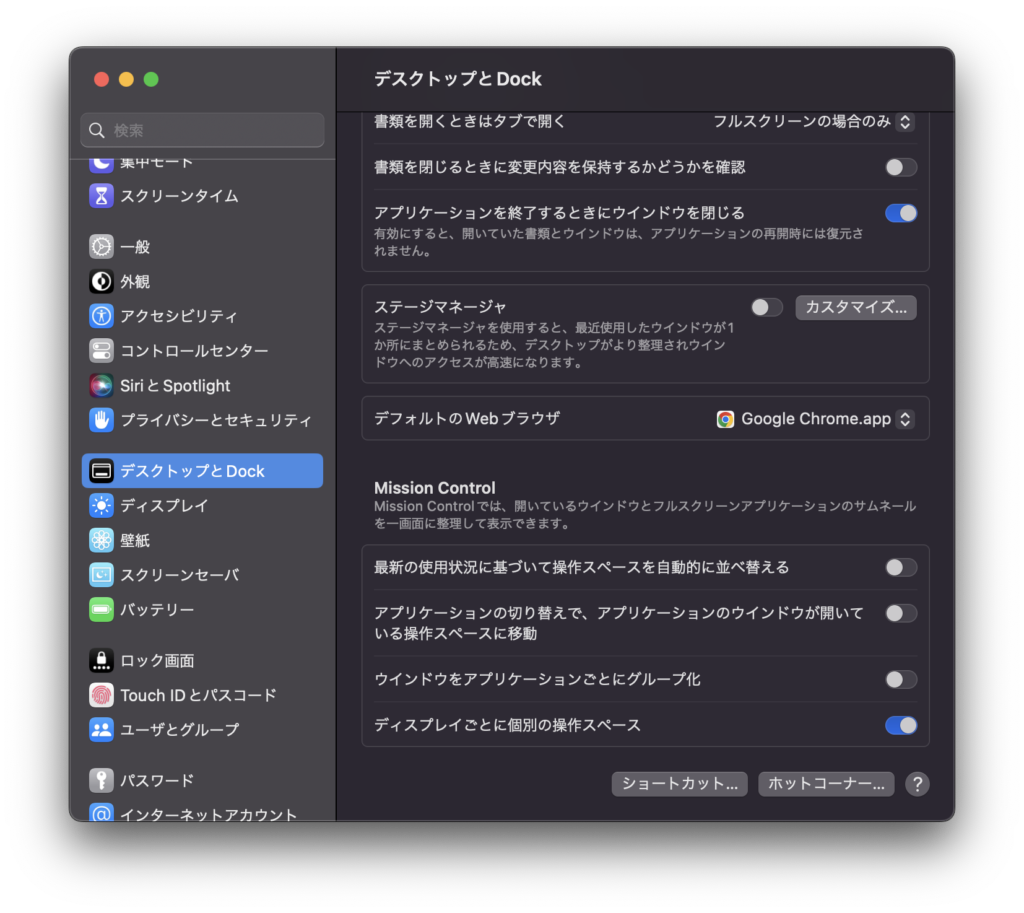Image resolution: width=1024 pixels, height=913 pixels.
Task: Click the Touch ID fingerprint icon
Action: [x=101, y=695]
